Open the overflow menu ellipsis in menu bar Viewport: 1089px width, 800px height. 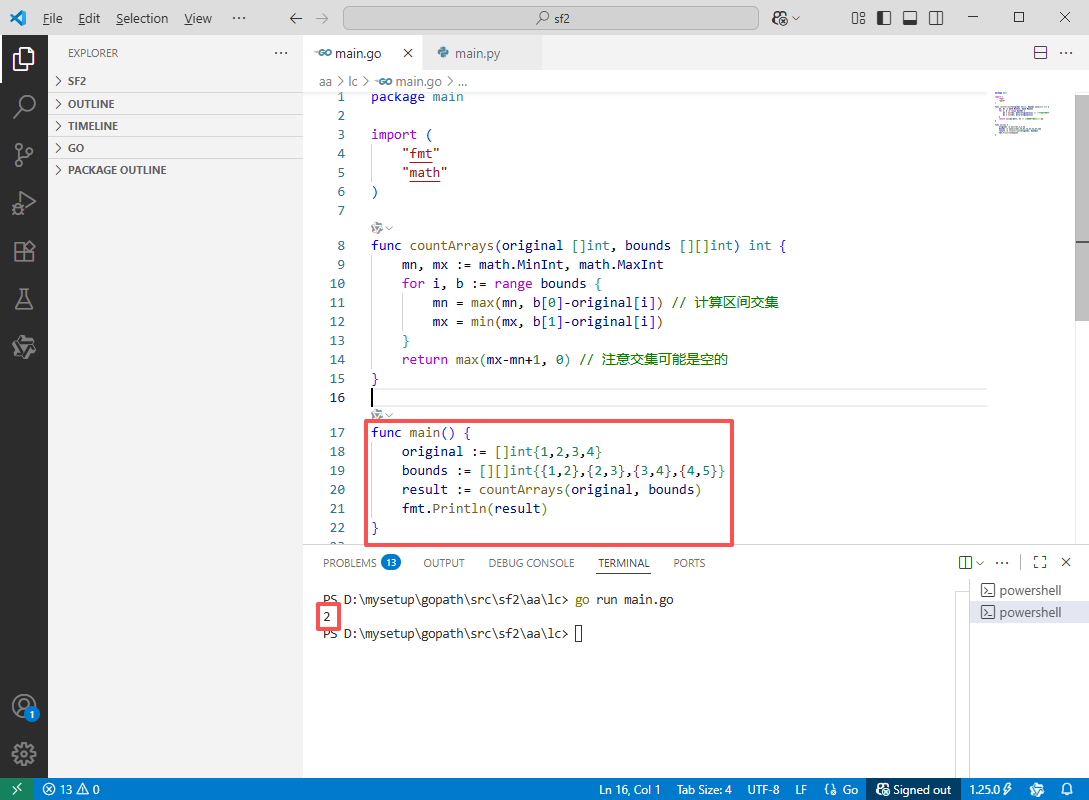tap(239, 18)
